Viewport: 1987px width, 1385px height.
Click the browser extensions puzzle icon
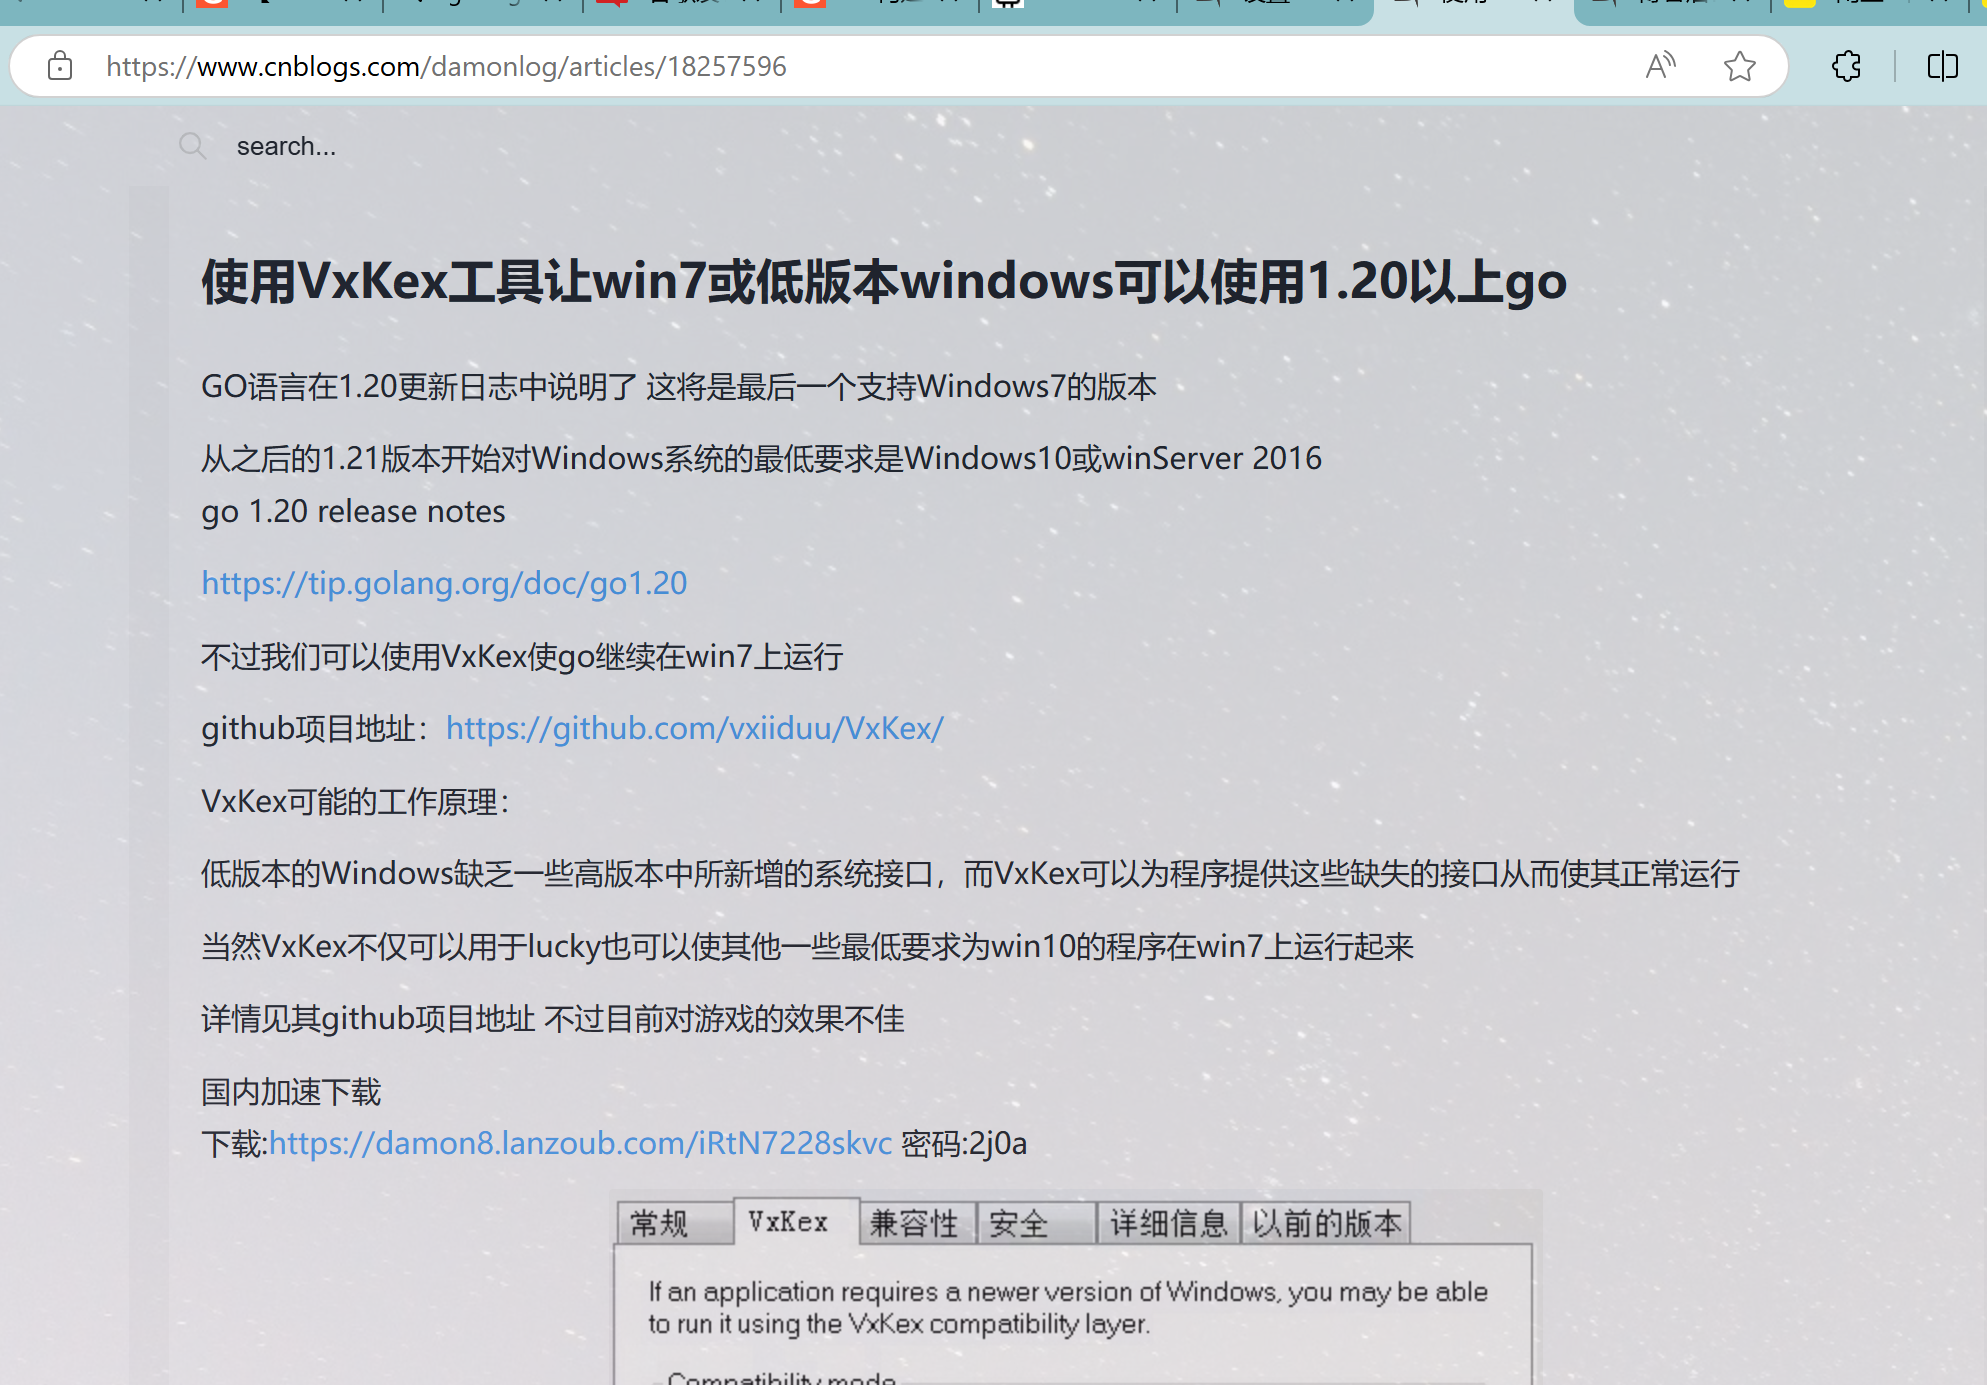click(1847, 65)
